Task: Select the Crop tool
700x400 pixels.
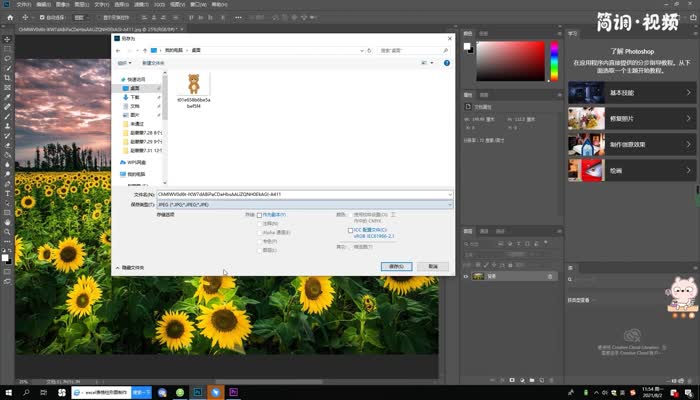Action: coord(7,78)
